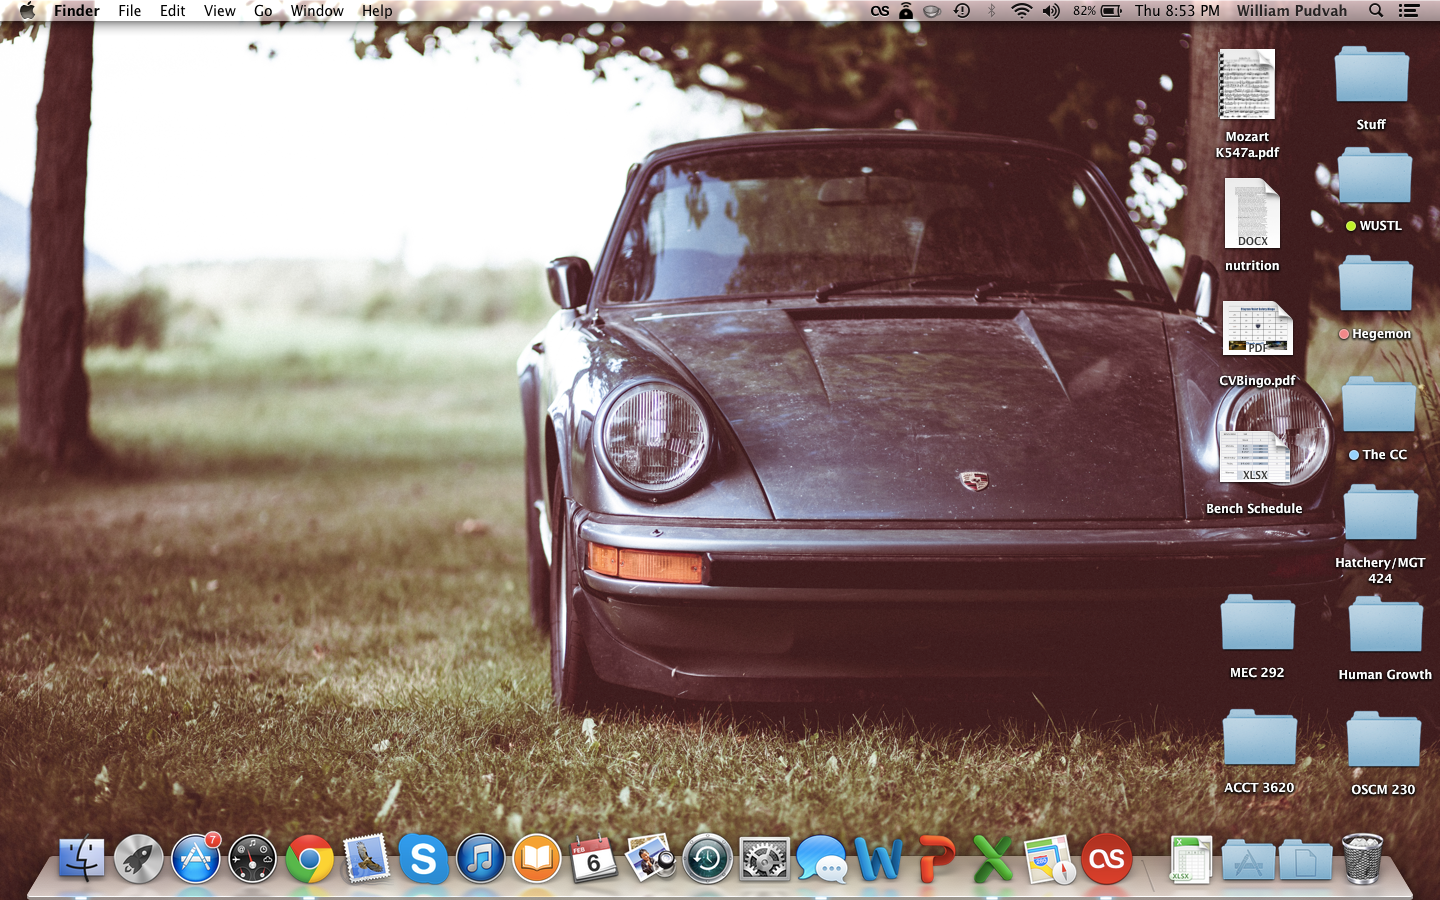This screenshot has height=900, width=1440.
Task: Click the bowl-shaped status icon in menu bar
Action: [932, 11]
